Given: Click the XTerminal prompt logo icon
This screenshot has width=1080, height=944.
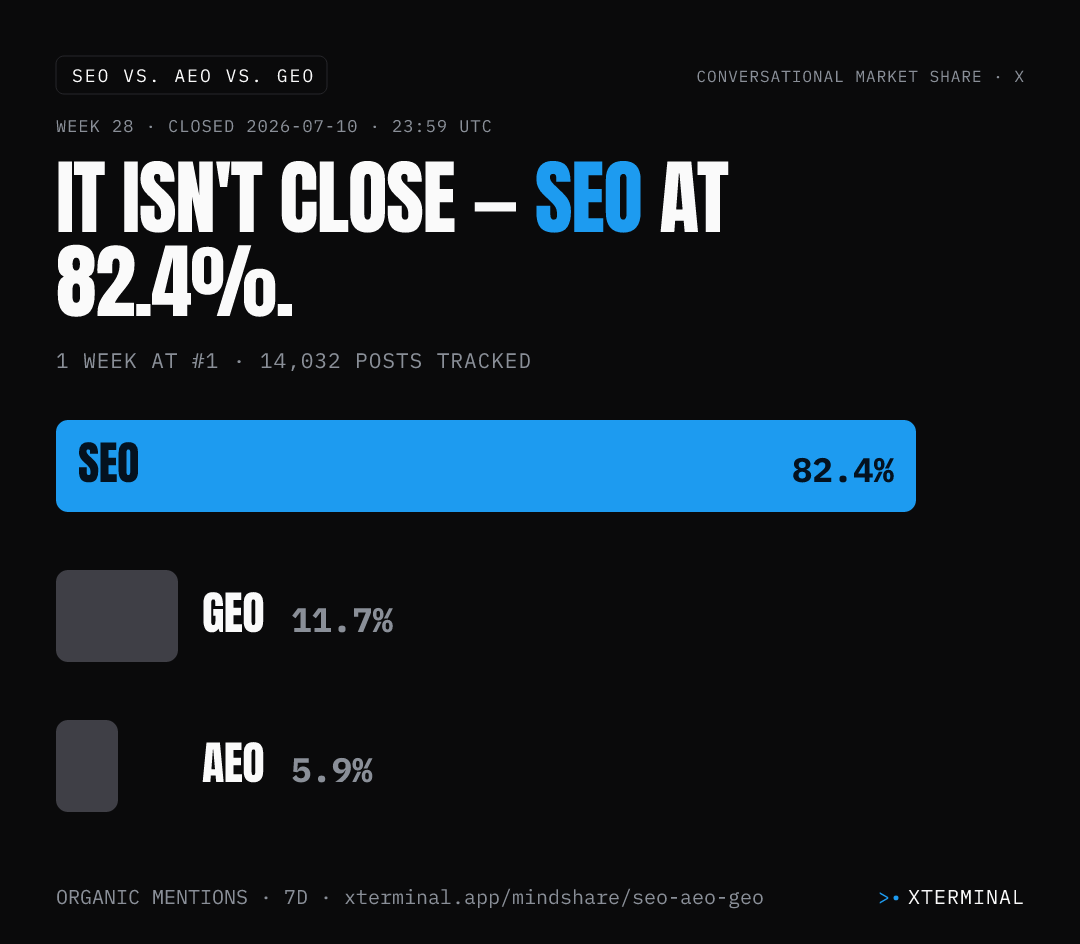Looking at the screenshot, I should point(889,898).
